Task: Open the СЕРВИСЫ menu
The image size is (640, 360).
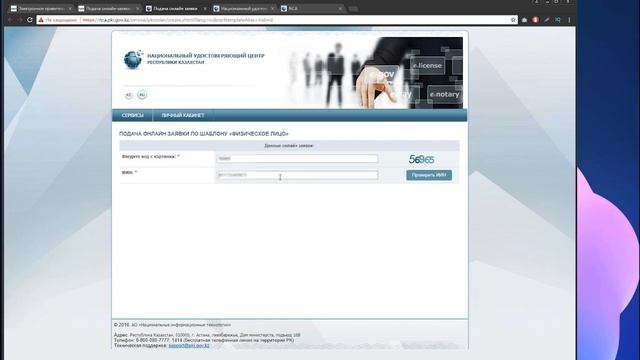Action: click(x=133, y=116)
